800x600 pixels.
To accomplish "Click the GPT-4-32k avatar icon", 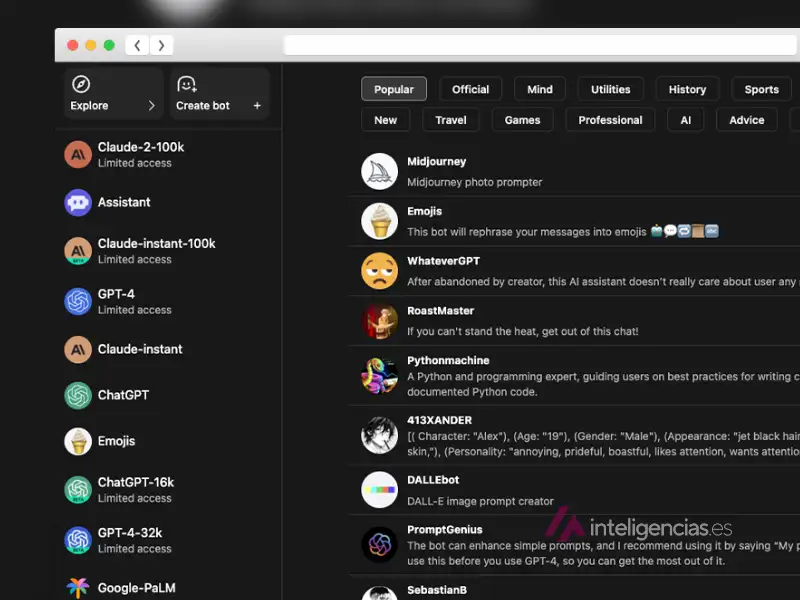I will pyautogui.click(x=78, y=540).
